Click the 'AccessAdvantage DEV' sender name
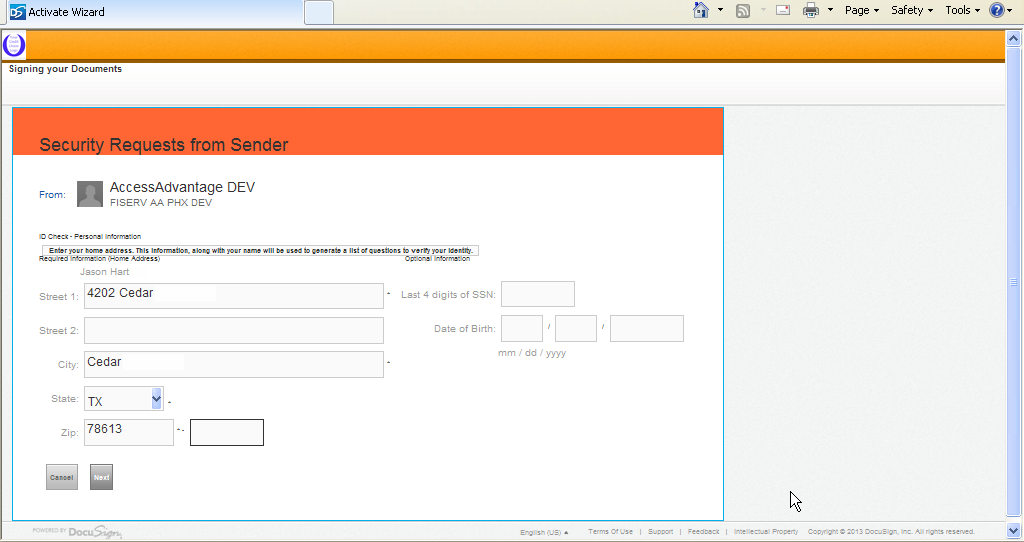Screen dimensions: 1024x542 (x=182, y=187)
